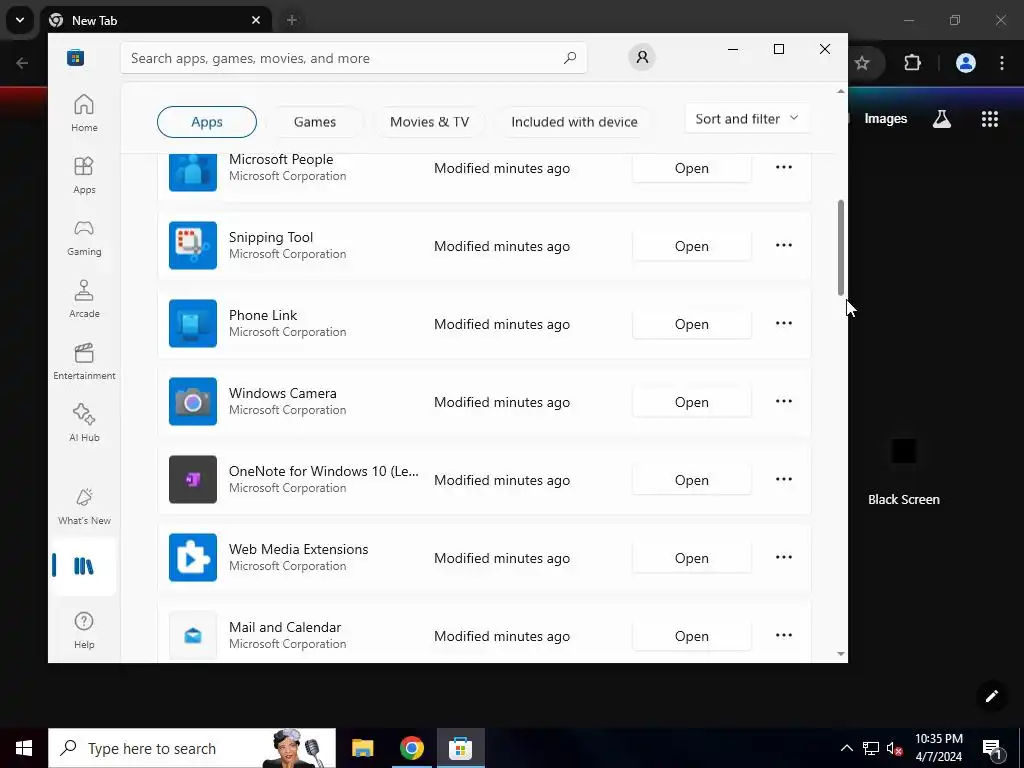Open What's New in the sidebar
The height and width of the screenshot is (768, 1024).
click(x=84, y=506)
